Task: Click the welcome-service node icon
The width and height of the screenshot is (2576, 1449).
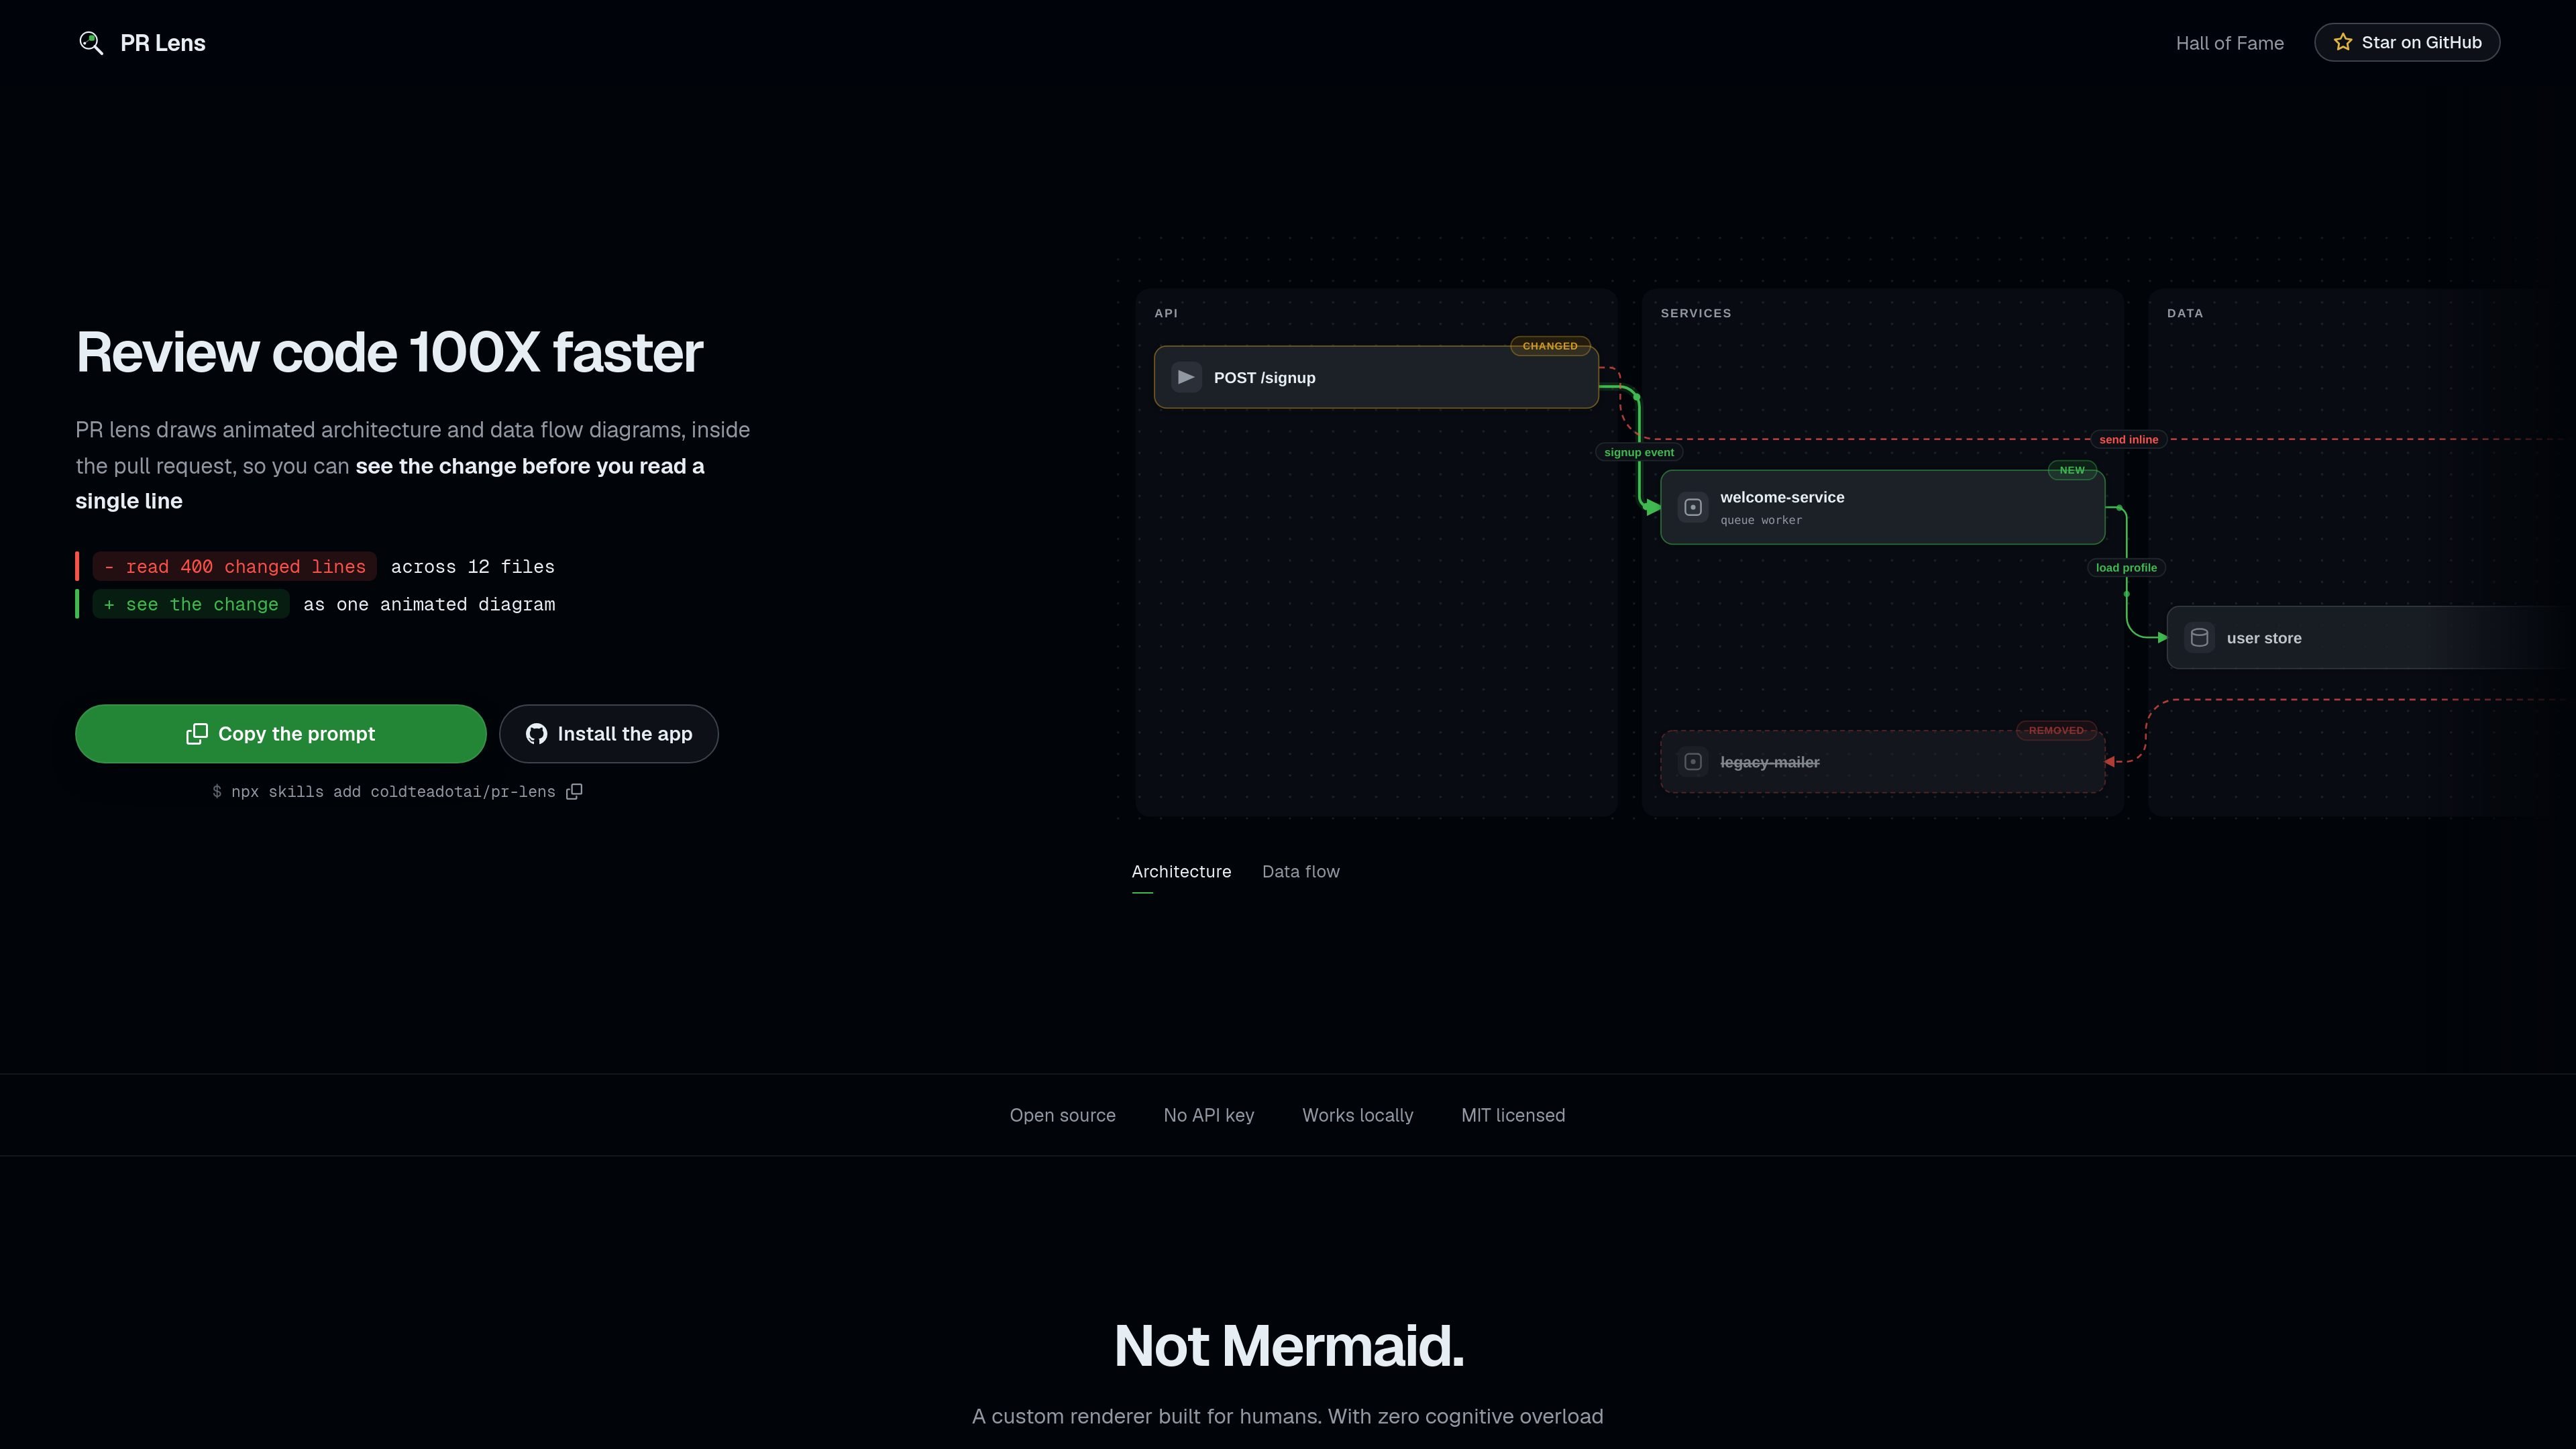Action: click(x=1693, y=507)
